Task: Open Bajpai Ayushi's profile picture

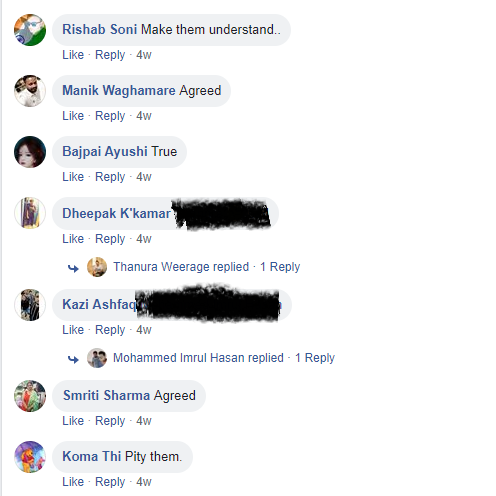Action: point(30,152)
